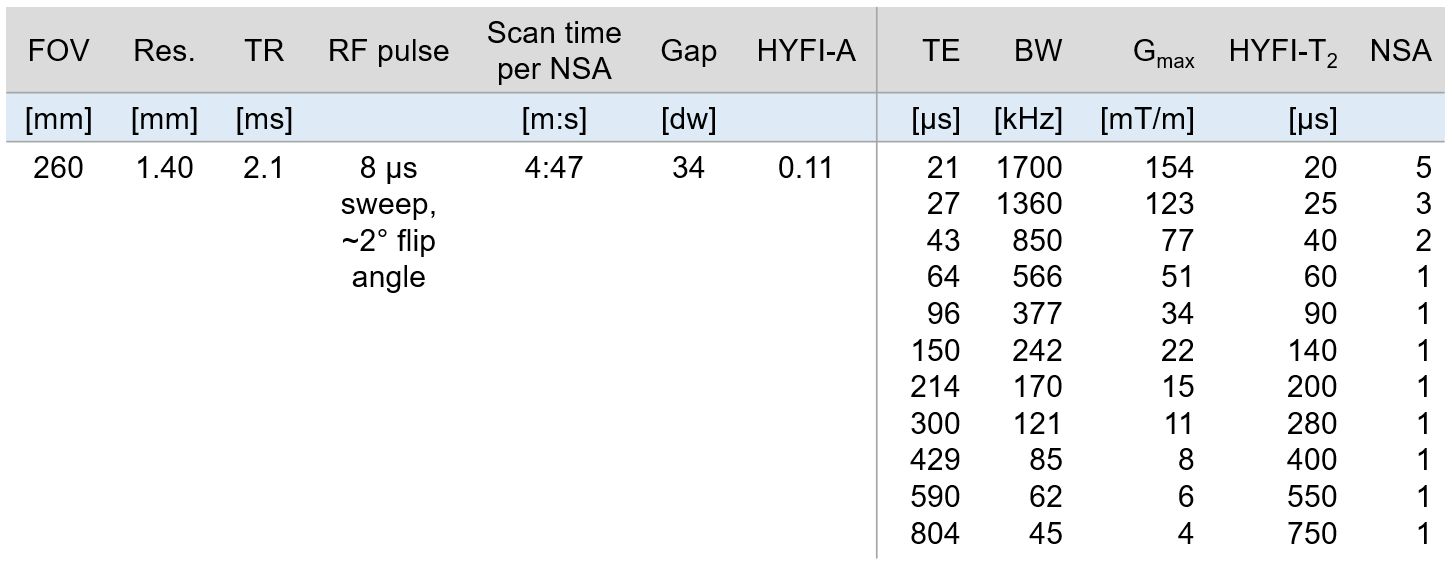This screenshot has width=1452, height=563.
Task: Select the HYFI-A column header
Action: pyautogui.click(x=806, y=51)
